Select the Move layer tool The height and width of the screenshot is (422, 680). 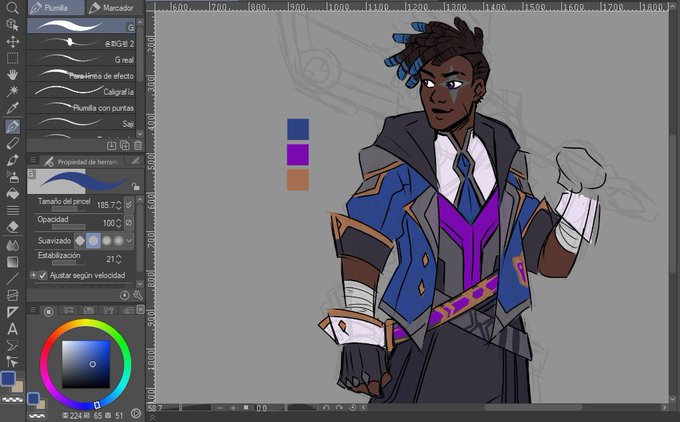12,42
